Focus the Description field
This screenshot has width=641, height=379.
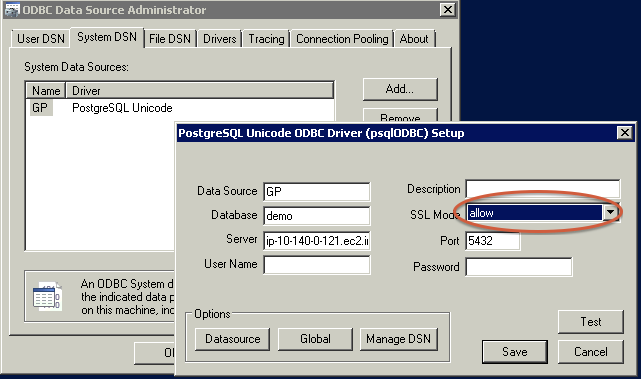543,189
